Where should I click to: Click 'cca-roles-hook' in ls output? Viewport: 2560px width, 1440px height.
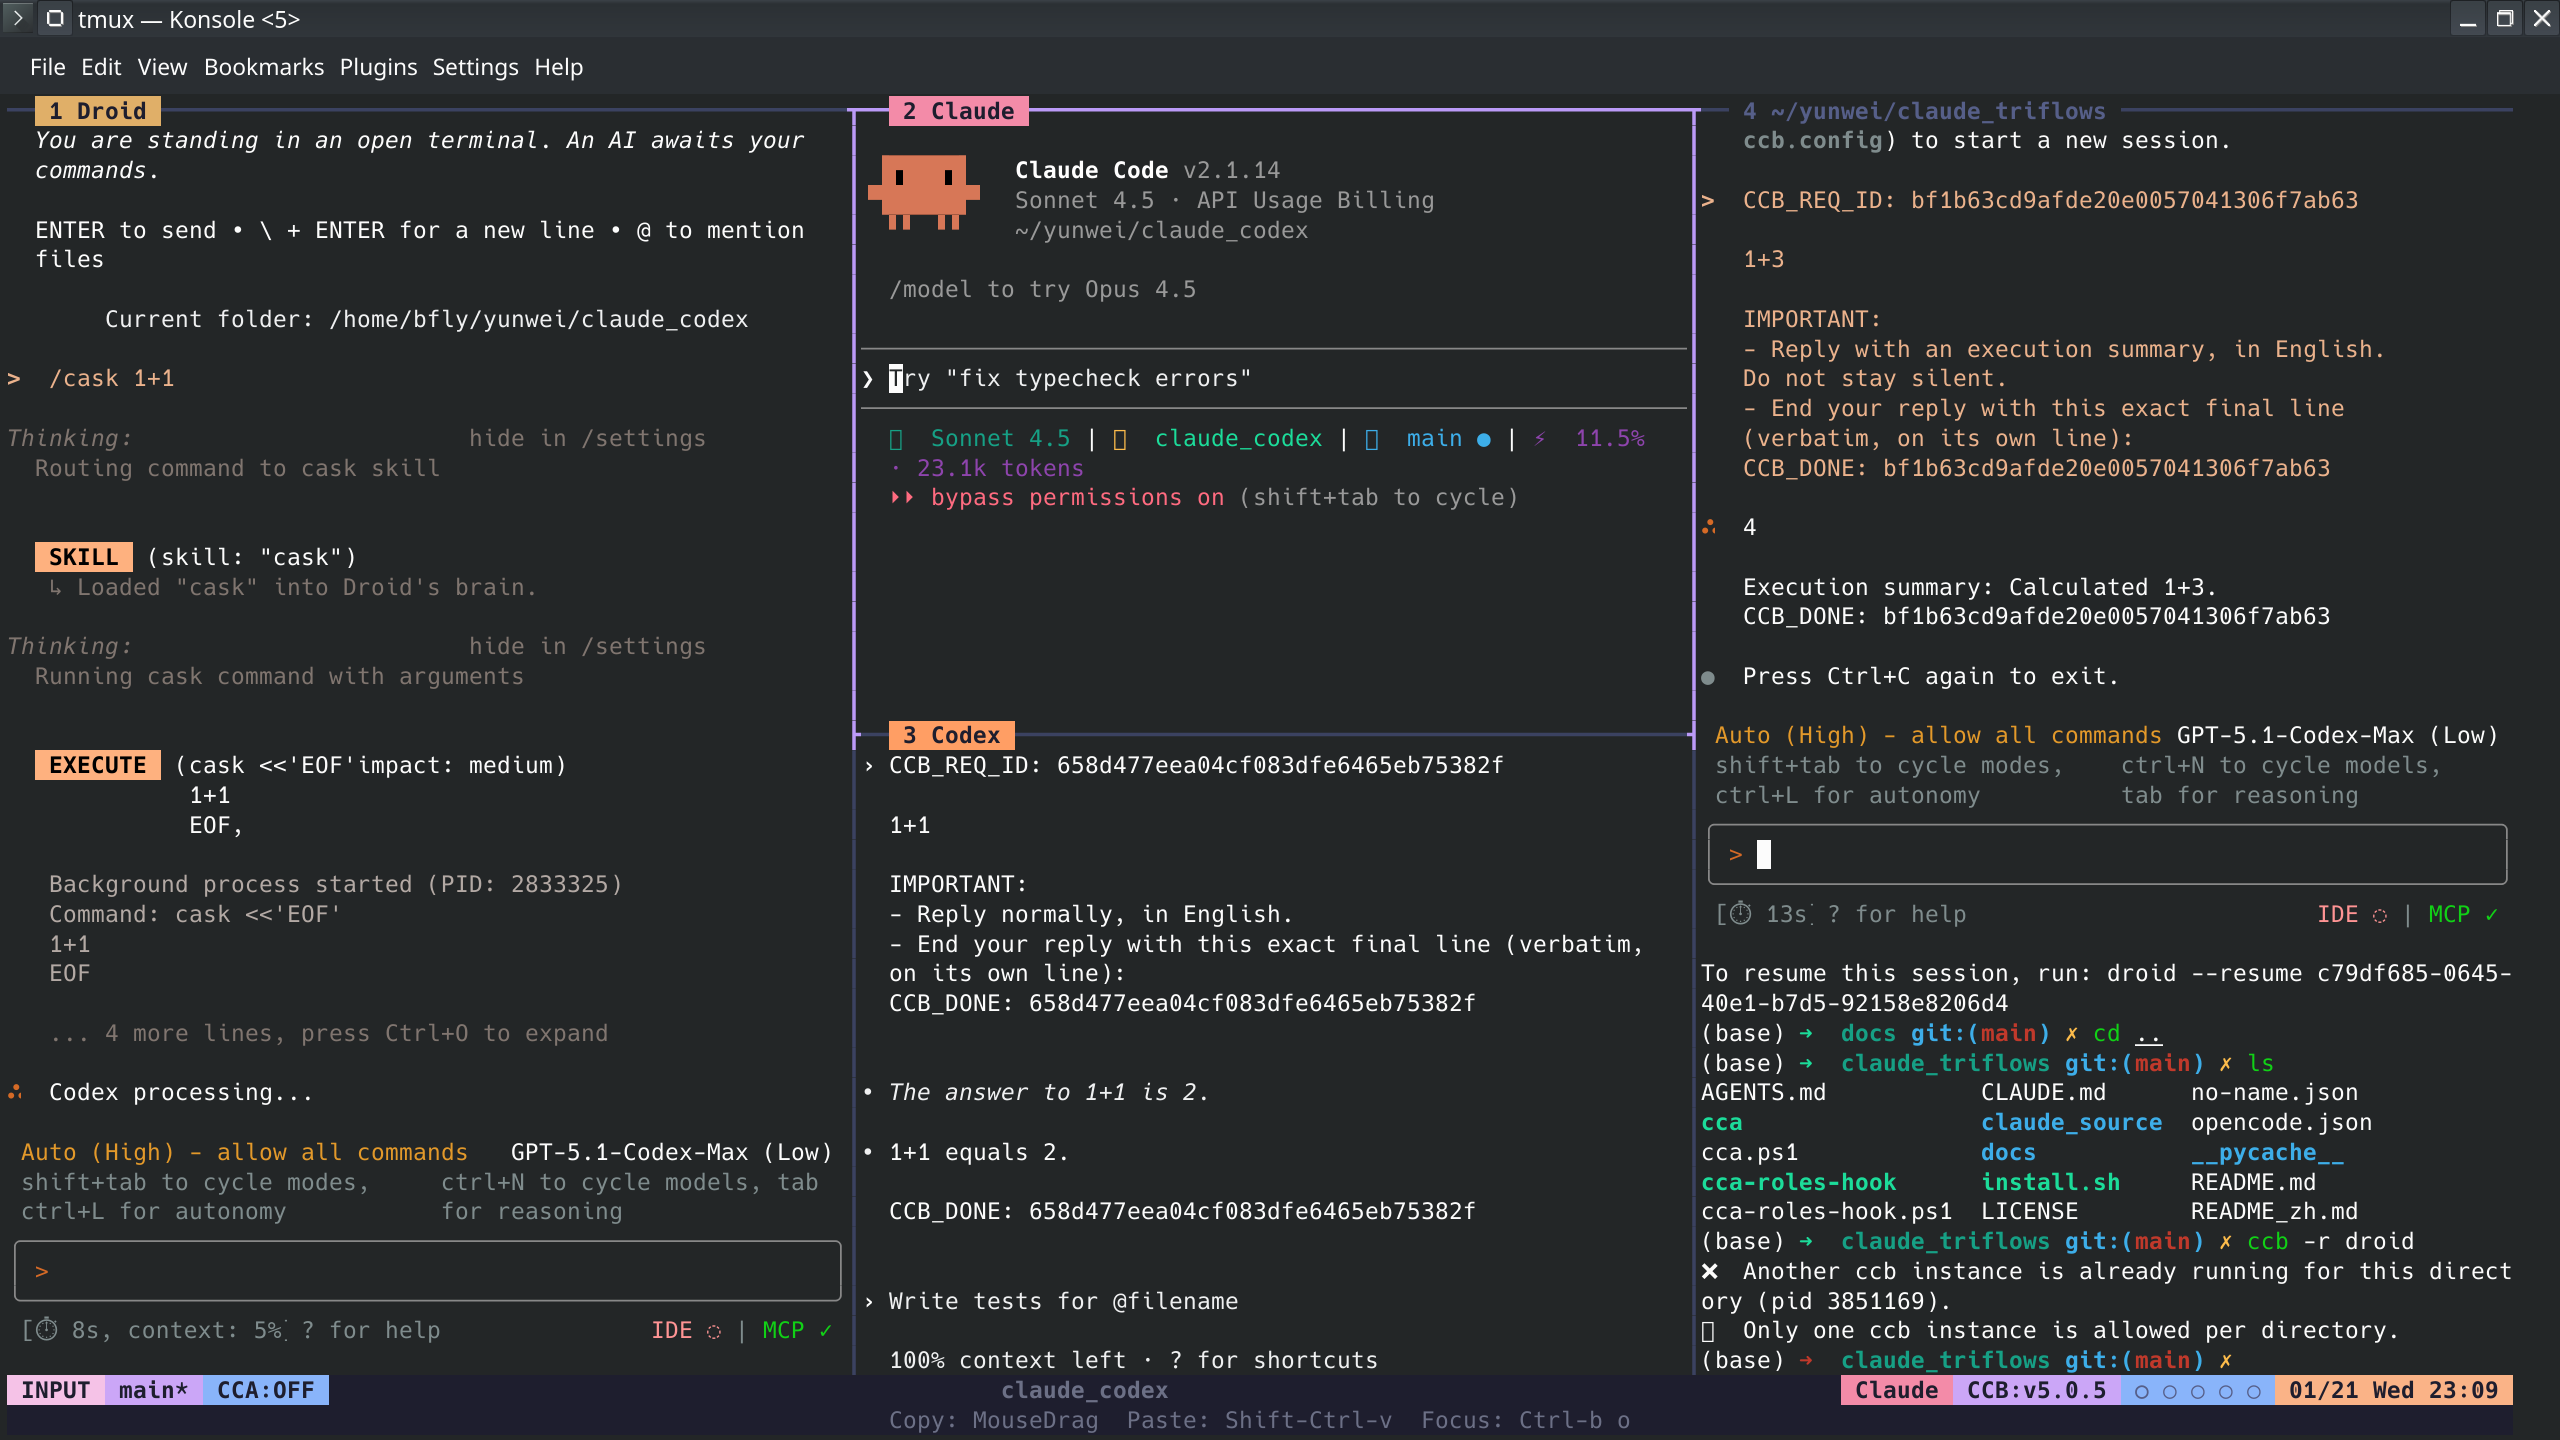(x=1798, y=1182)
